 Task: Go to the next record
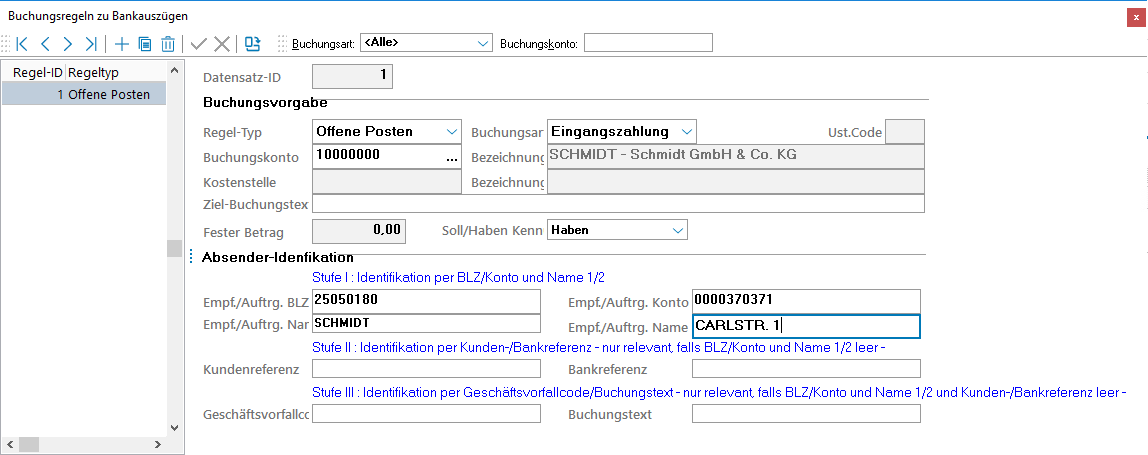68,44
